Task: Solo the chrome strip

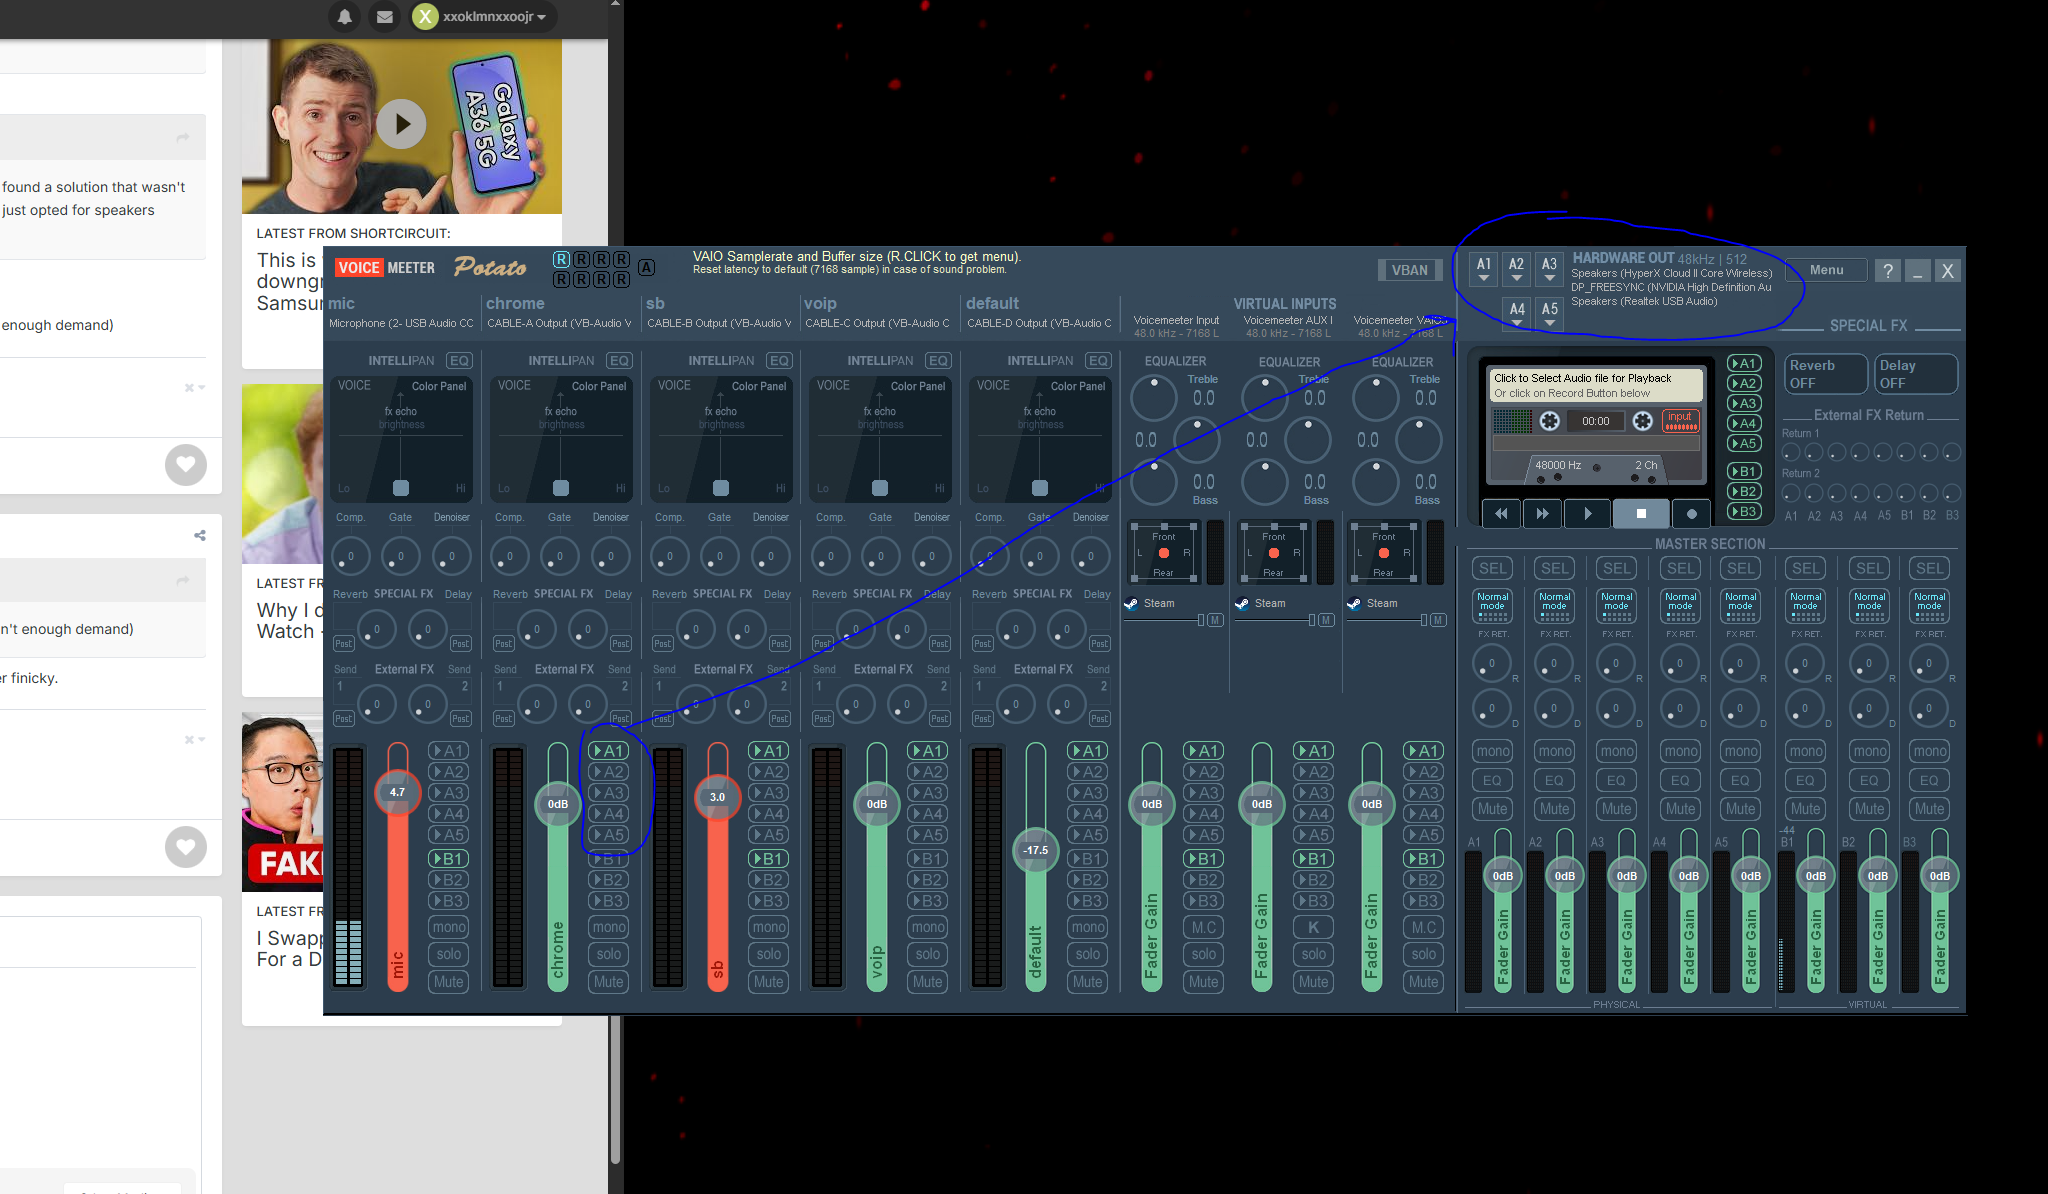Action: [x=609, y=954]
